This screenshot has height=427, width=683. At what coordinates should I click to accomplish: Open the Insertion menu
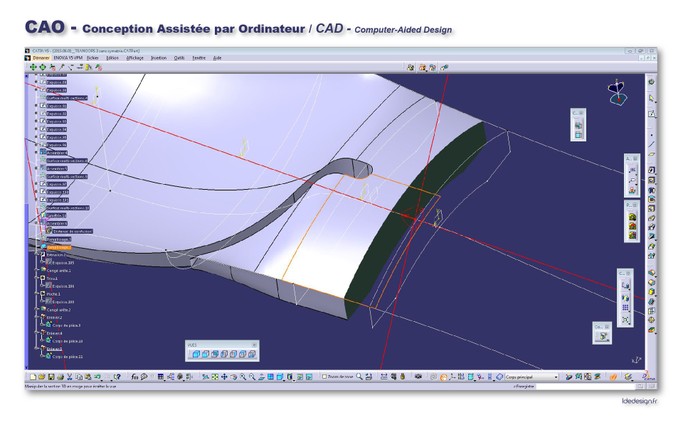click(x=158, y=59)
